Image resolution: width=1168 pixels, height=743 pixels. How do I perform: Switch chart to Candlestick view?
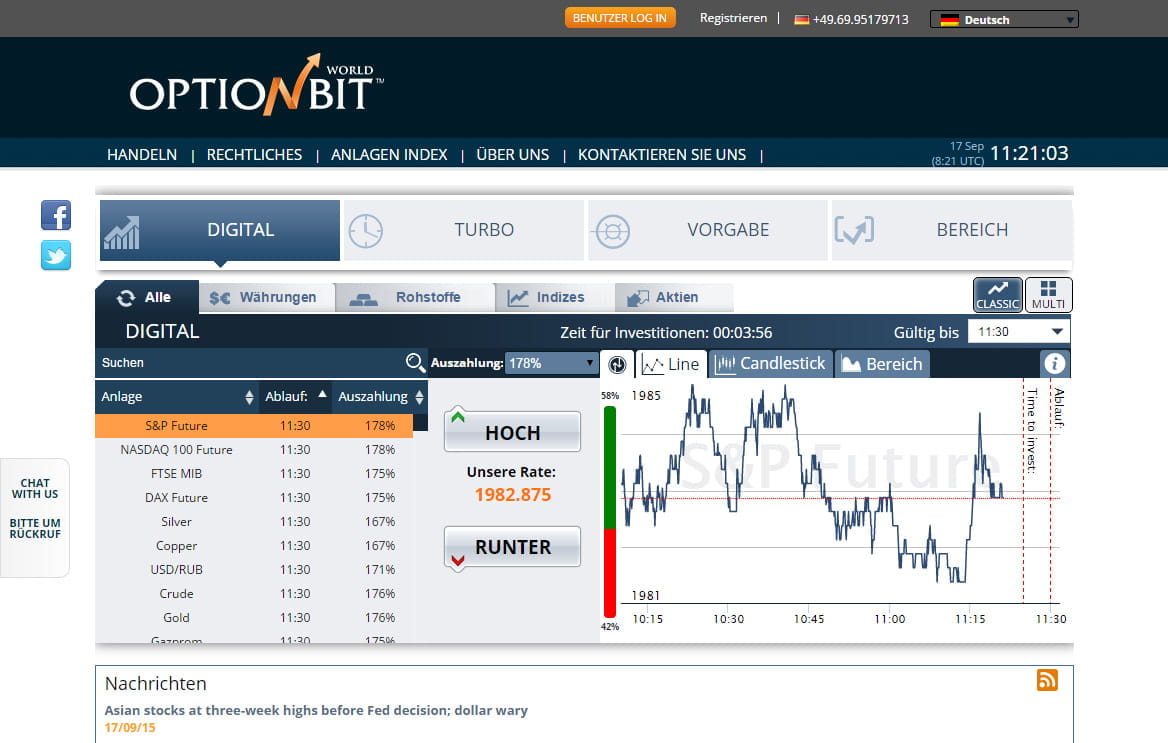pyautogui.click(x=770, y=364)
